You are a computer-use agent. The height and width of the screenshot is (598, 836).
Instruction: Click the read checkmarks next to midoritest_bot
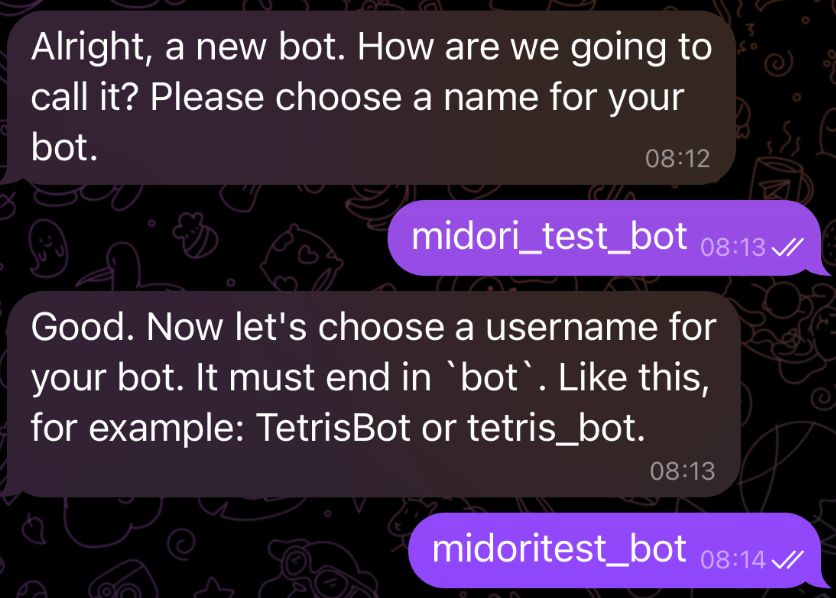(789, 560)
